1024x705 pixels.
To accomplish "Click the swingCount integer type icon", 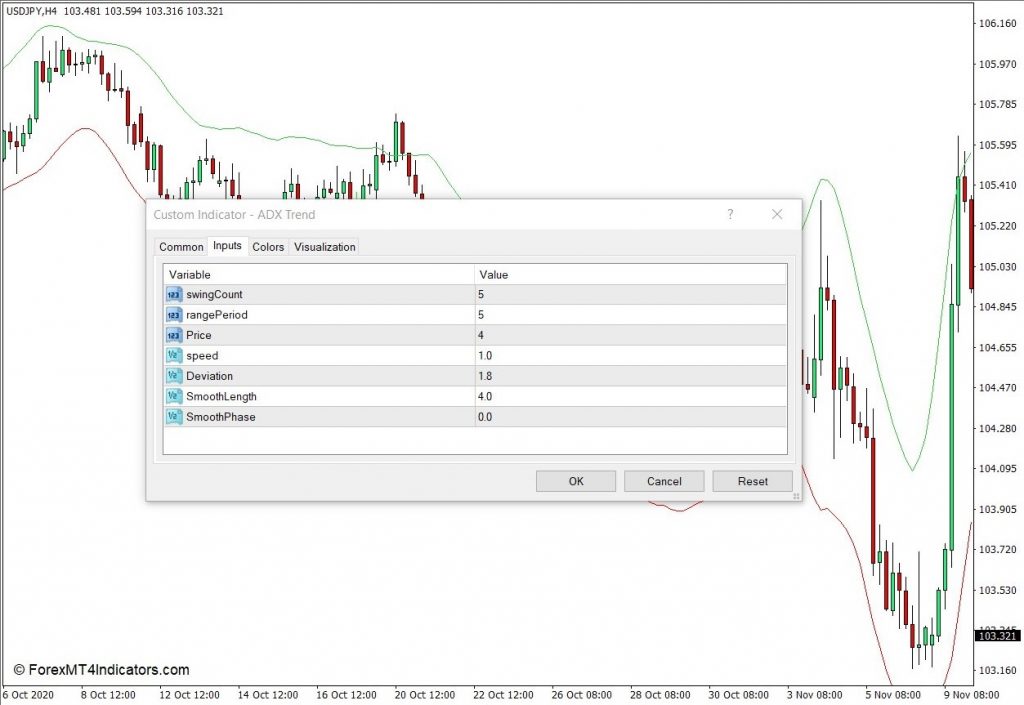I will (174, 294).
